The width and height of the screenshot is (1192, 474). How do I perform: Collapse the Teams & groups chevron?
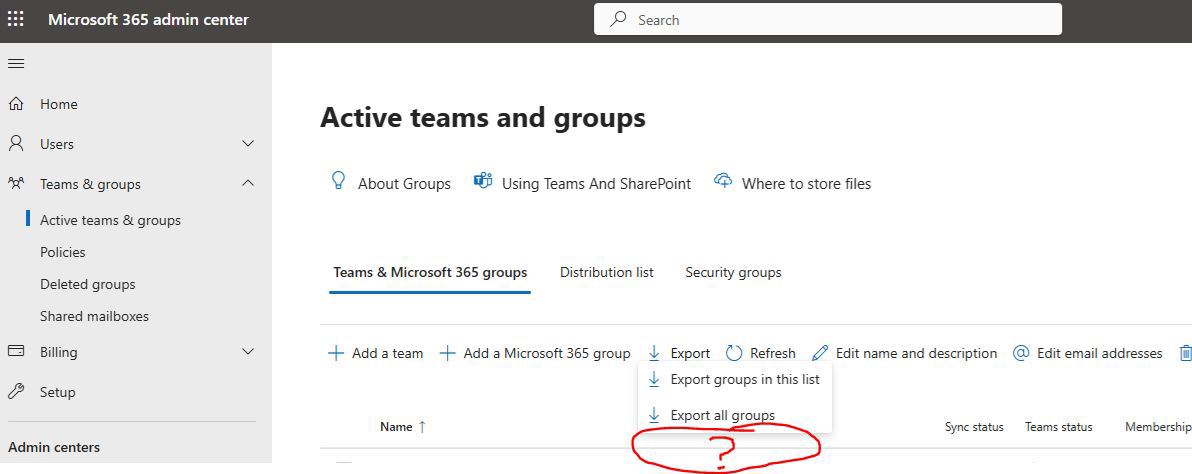248,183
